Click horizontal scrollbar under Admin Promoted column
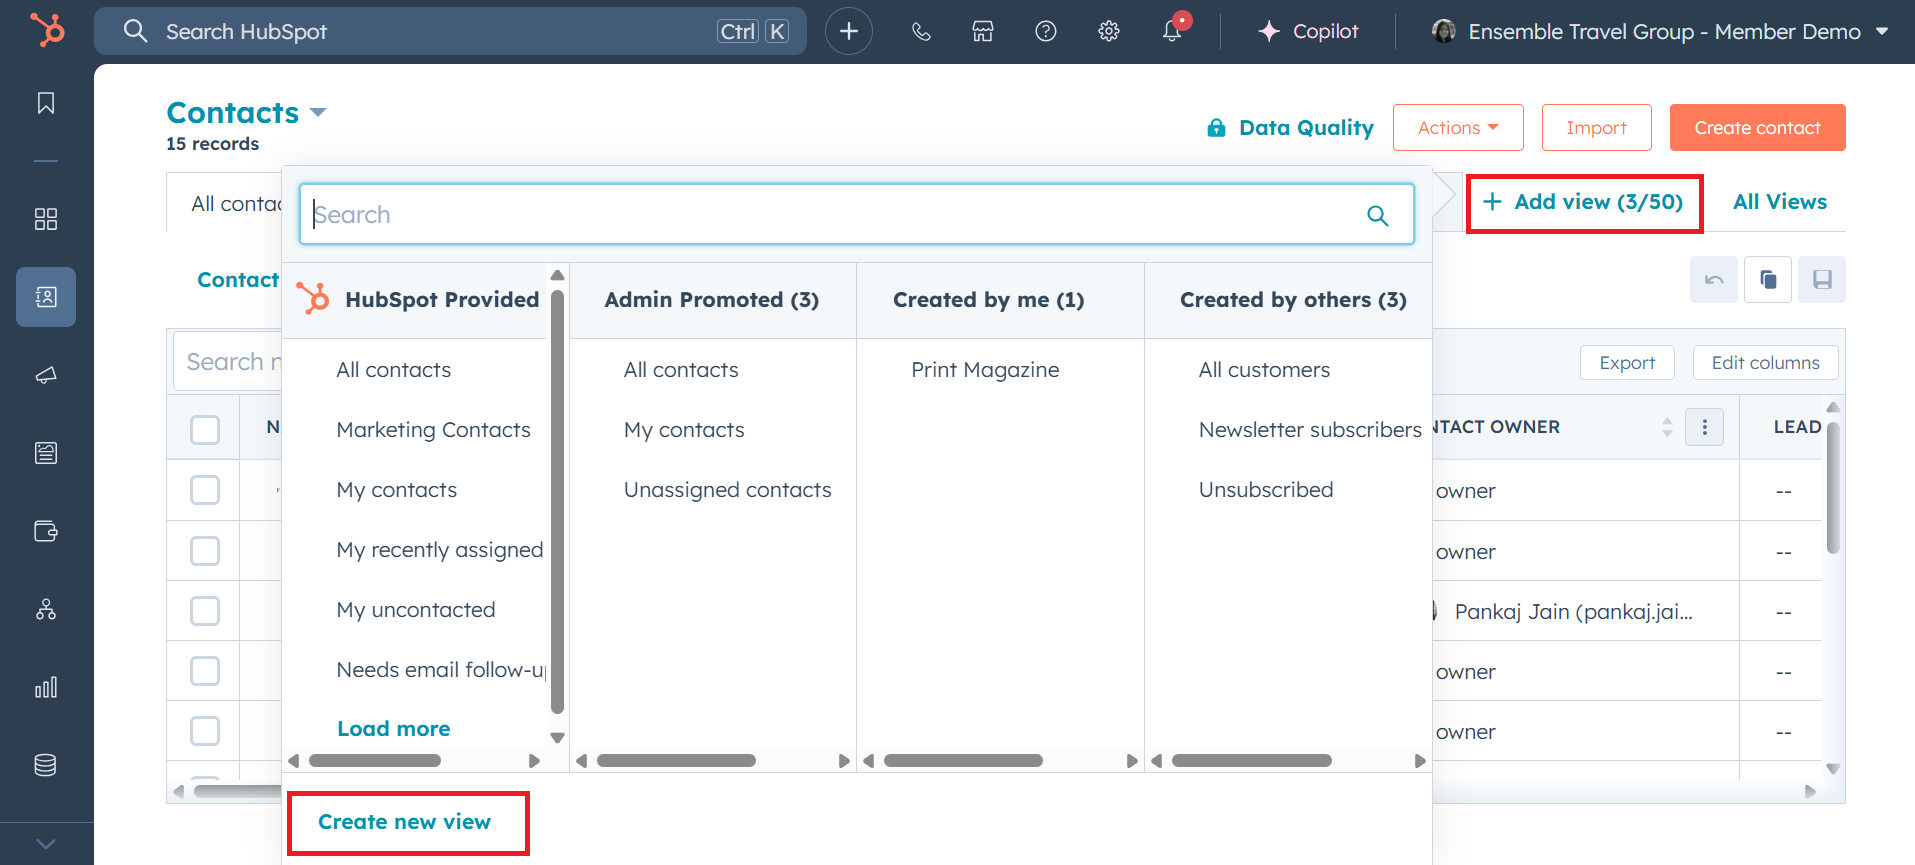The height and width of the screenshot is (865, 1915). point(676,761)
